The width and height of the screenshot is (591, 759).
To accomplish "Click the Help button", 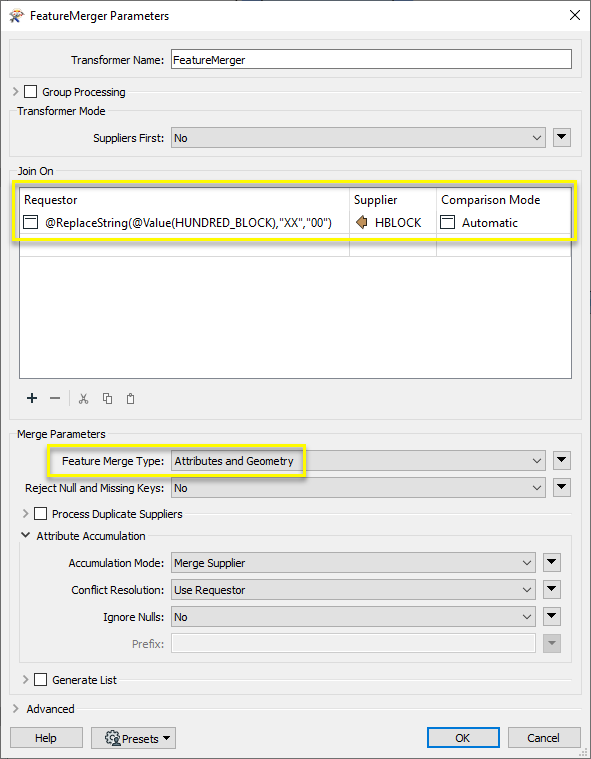I will [x=46, y=738].
